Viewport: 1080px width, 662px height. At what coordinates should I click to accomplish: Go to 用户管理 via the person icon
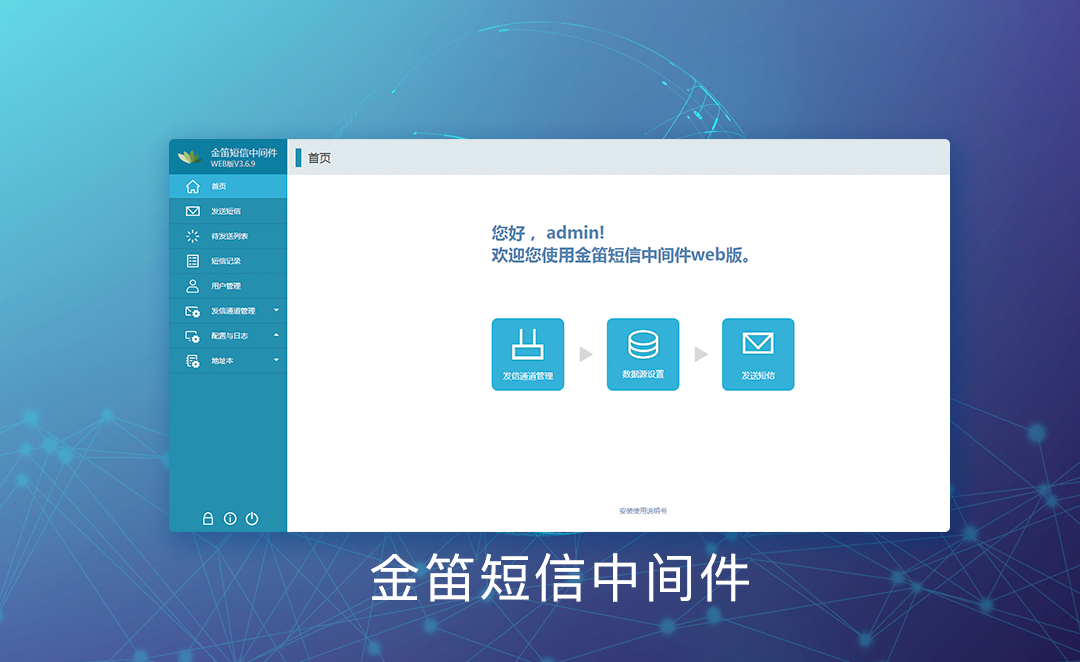(x=193, y=286)
